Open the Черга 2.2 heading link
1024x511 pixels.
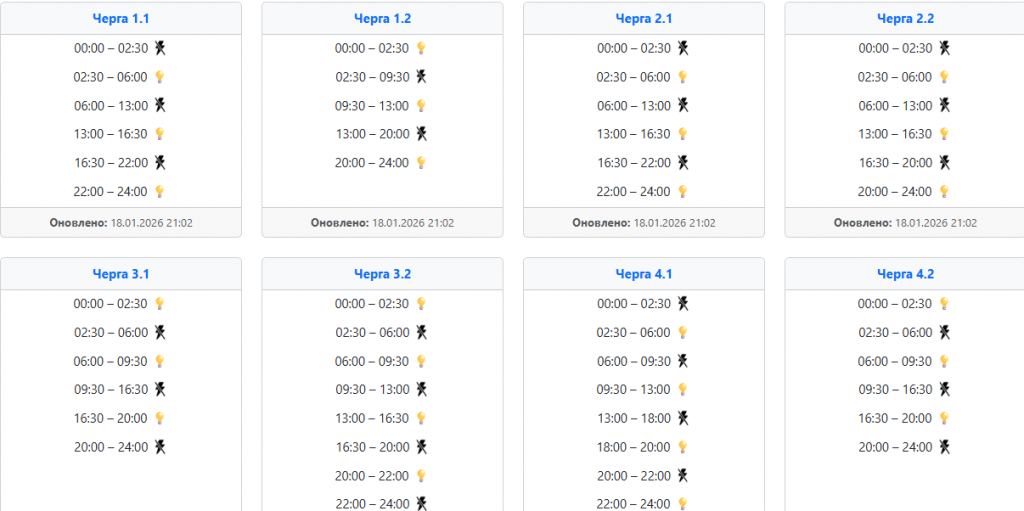[x=905, y=19]
